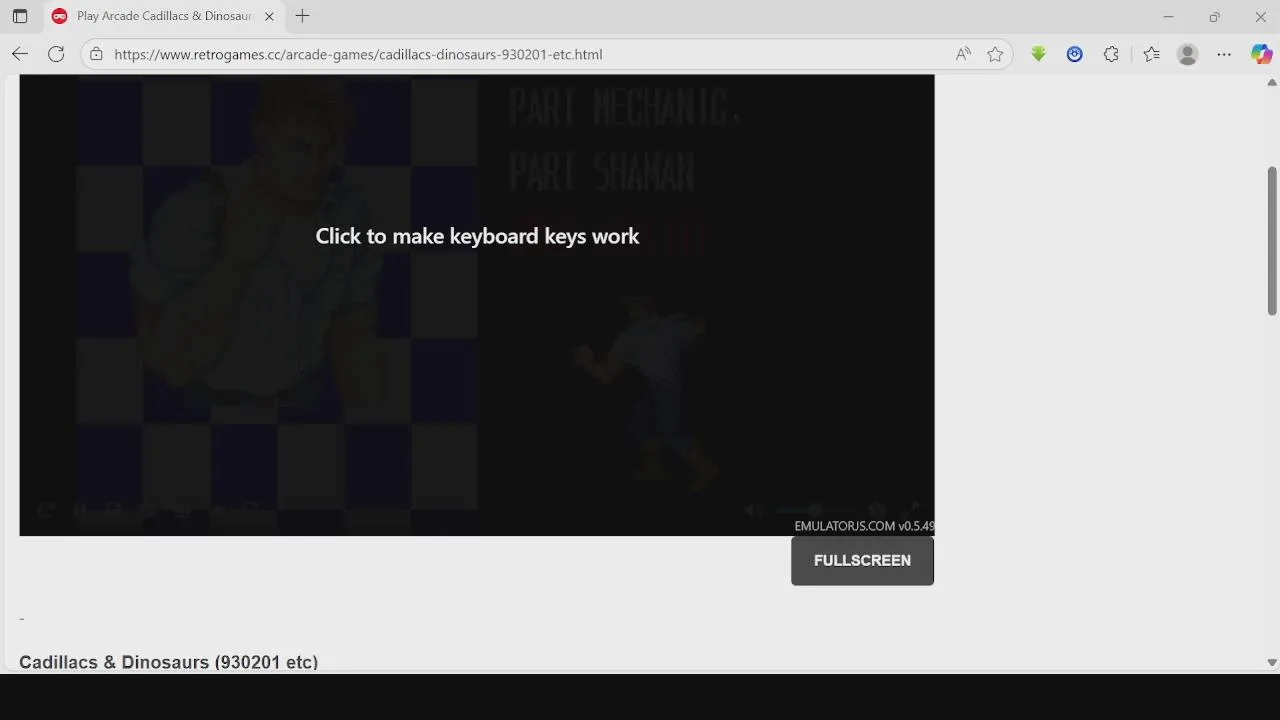Open the Favorites list
1280x720 pixels.
(1152, 54)
